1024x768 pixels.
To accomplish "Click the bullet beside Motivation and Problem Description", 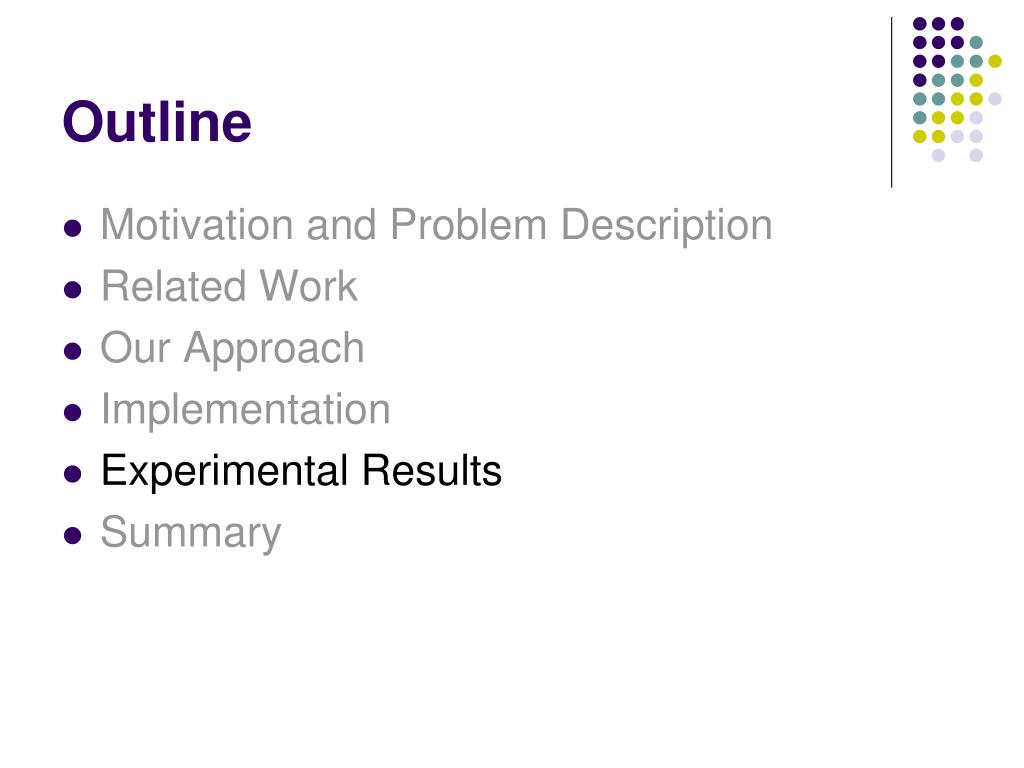I will [x=72, y=228].
